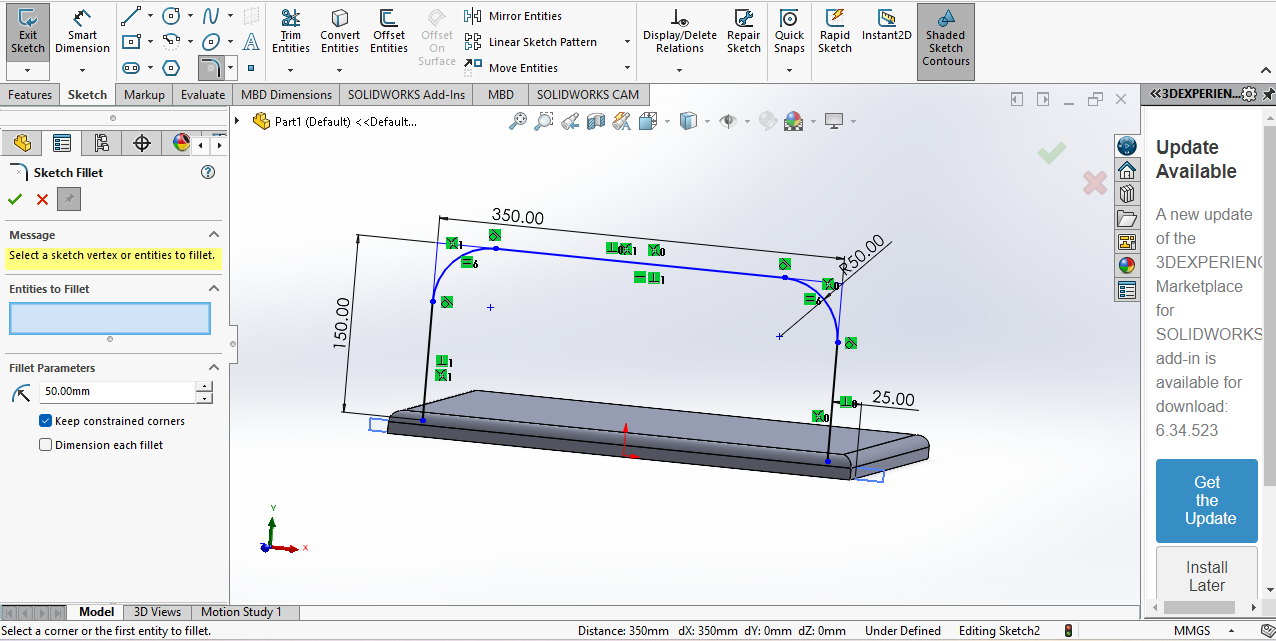This screenshot has width=1276, height=641.
Task: Choose the Trim Entities tool
Action: coord(290,32)
